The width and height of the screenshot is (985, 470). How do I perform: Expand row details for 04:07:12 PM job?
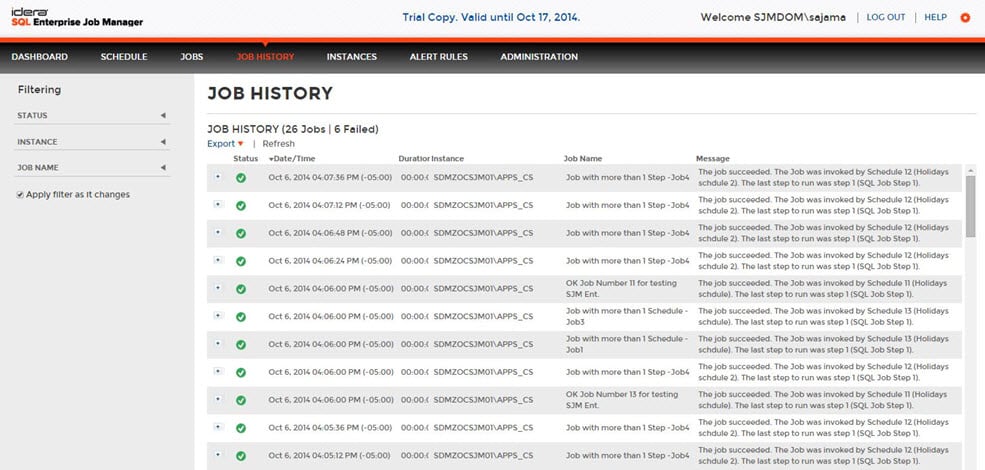click(x=217, y=205)
